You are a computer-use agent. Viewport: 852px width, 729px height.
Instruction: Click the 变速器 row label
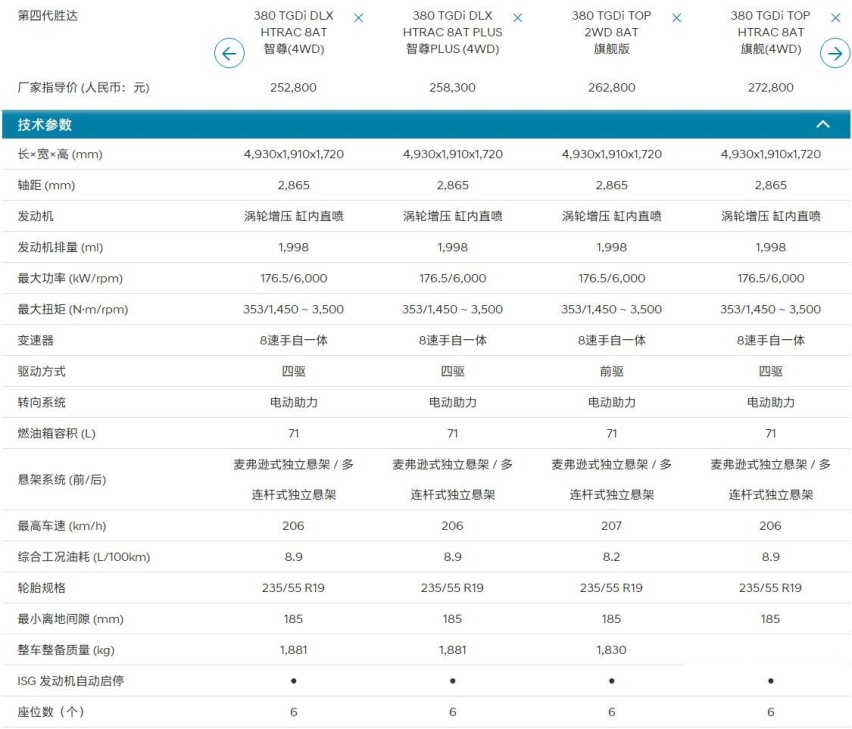coord(35,340)
